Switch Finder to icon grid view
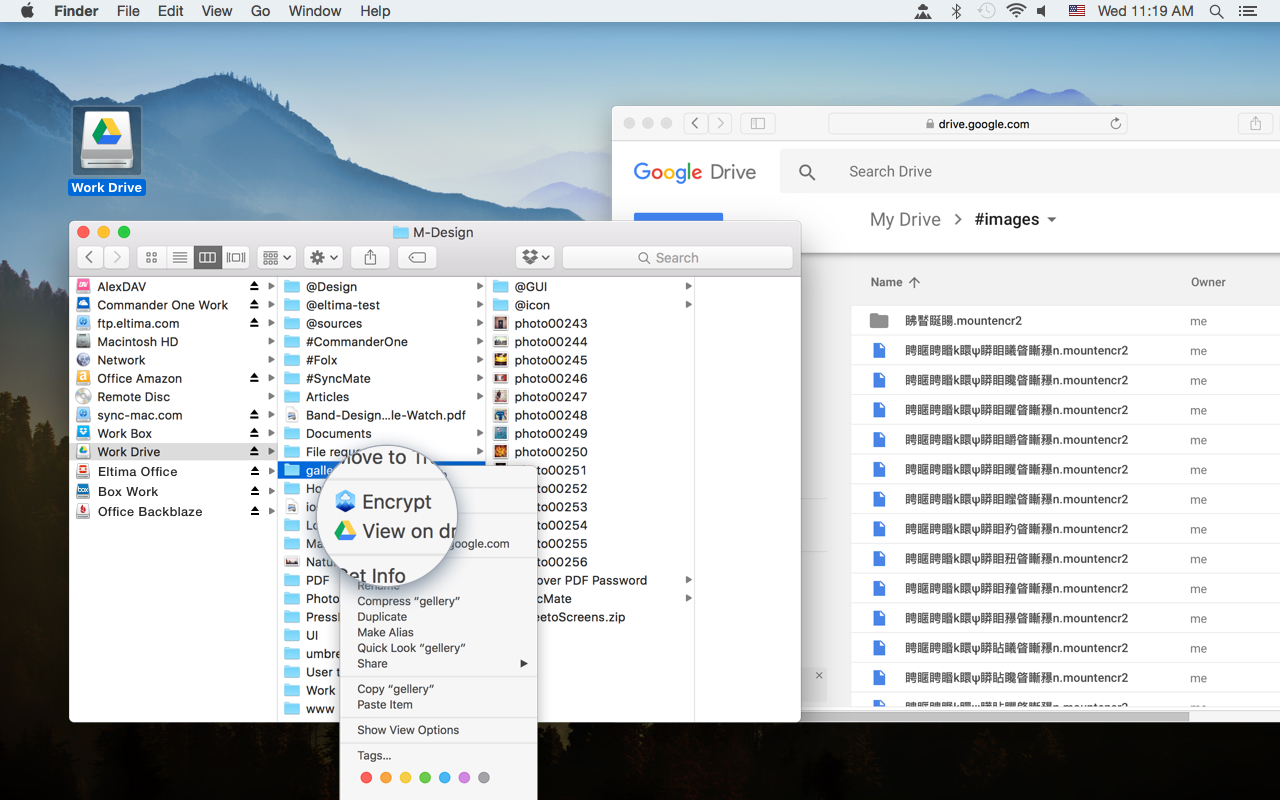Viewport: 1280px width, 800px height. click(151, 257)
